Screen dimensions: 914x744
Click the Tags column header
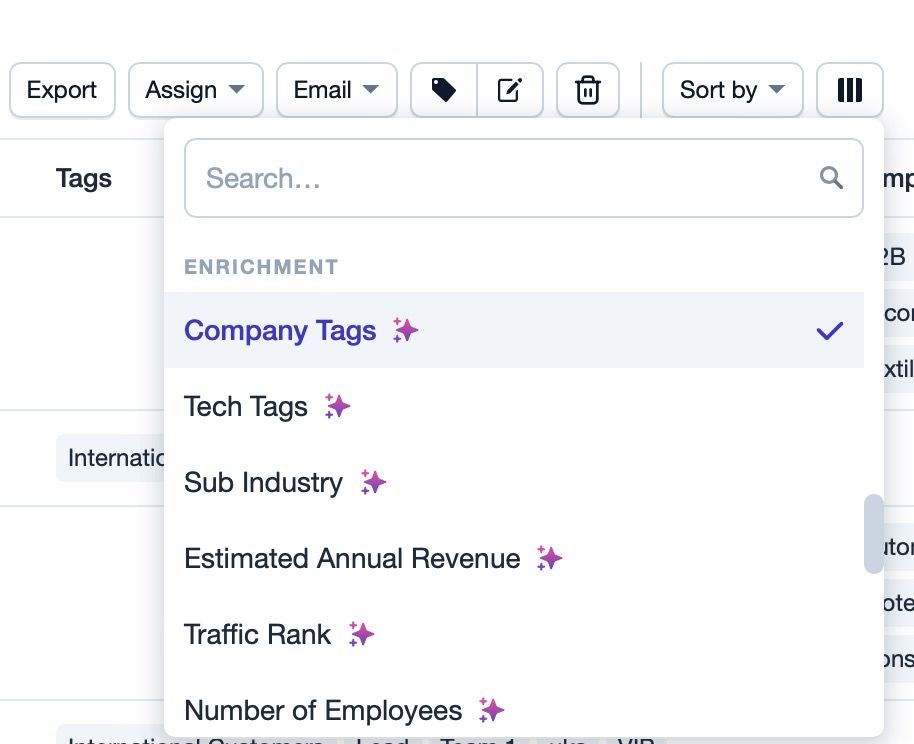click(x=83, y=178)
